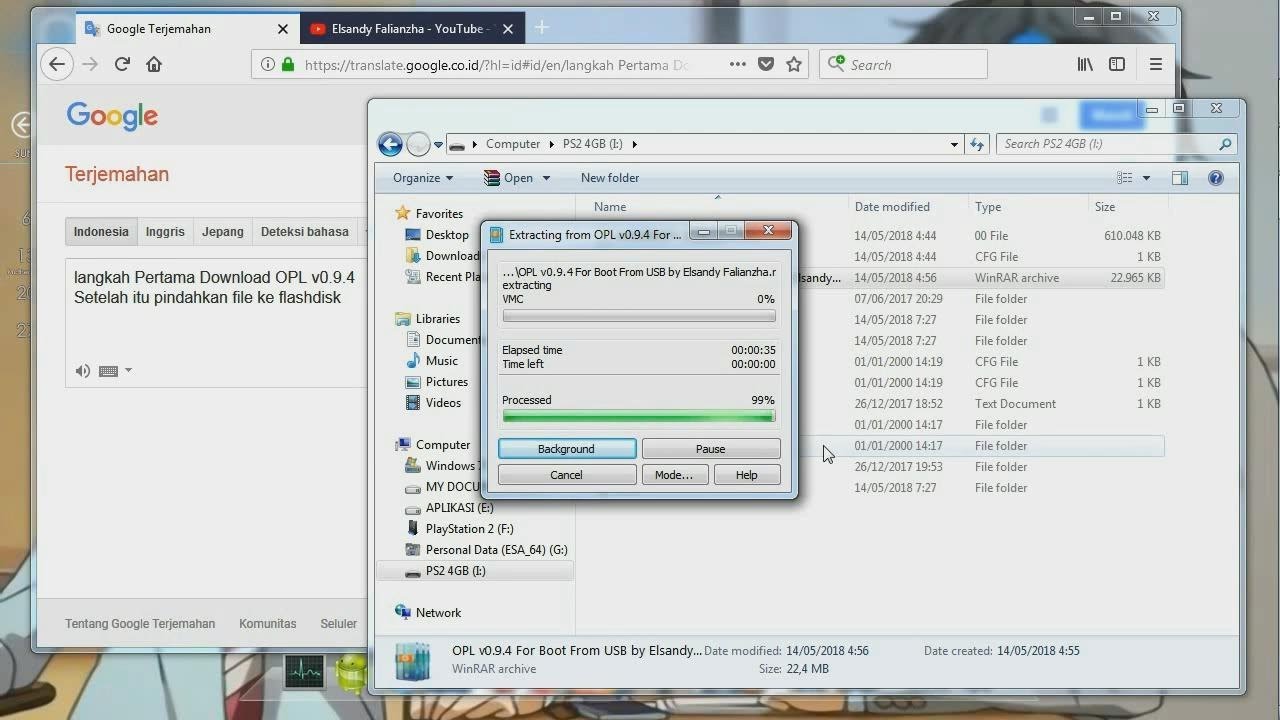Select Jepang source language tab
Screen dimensions: 1280x720
[x=222, y=232]
